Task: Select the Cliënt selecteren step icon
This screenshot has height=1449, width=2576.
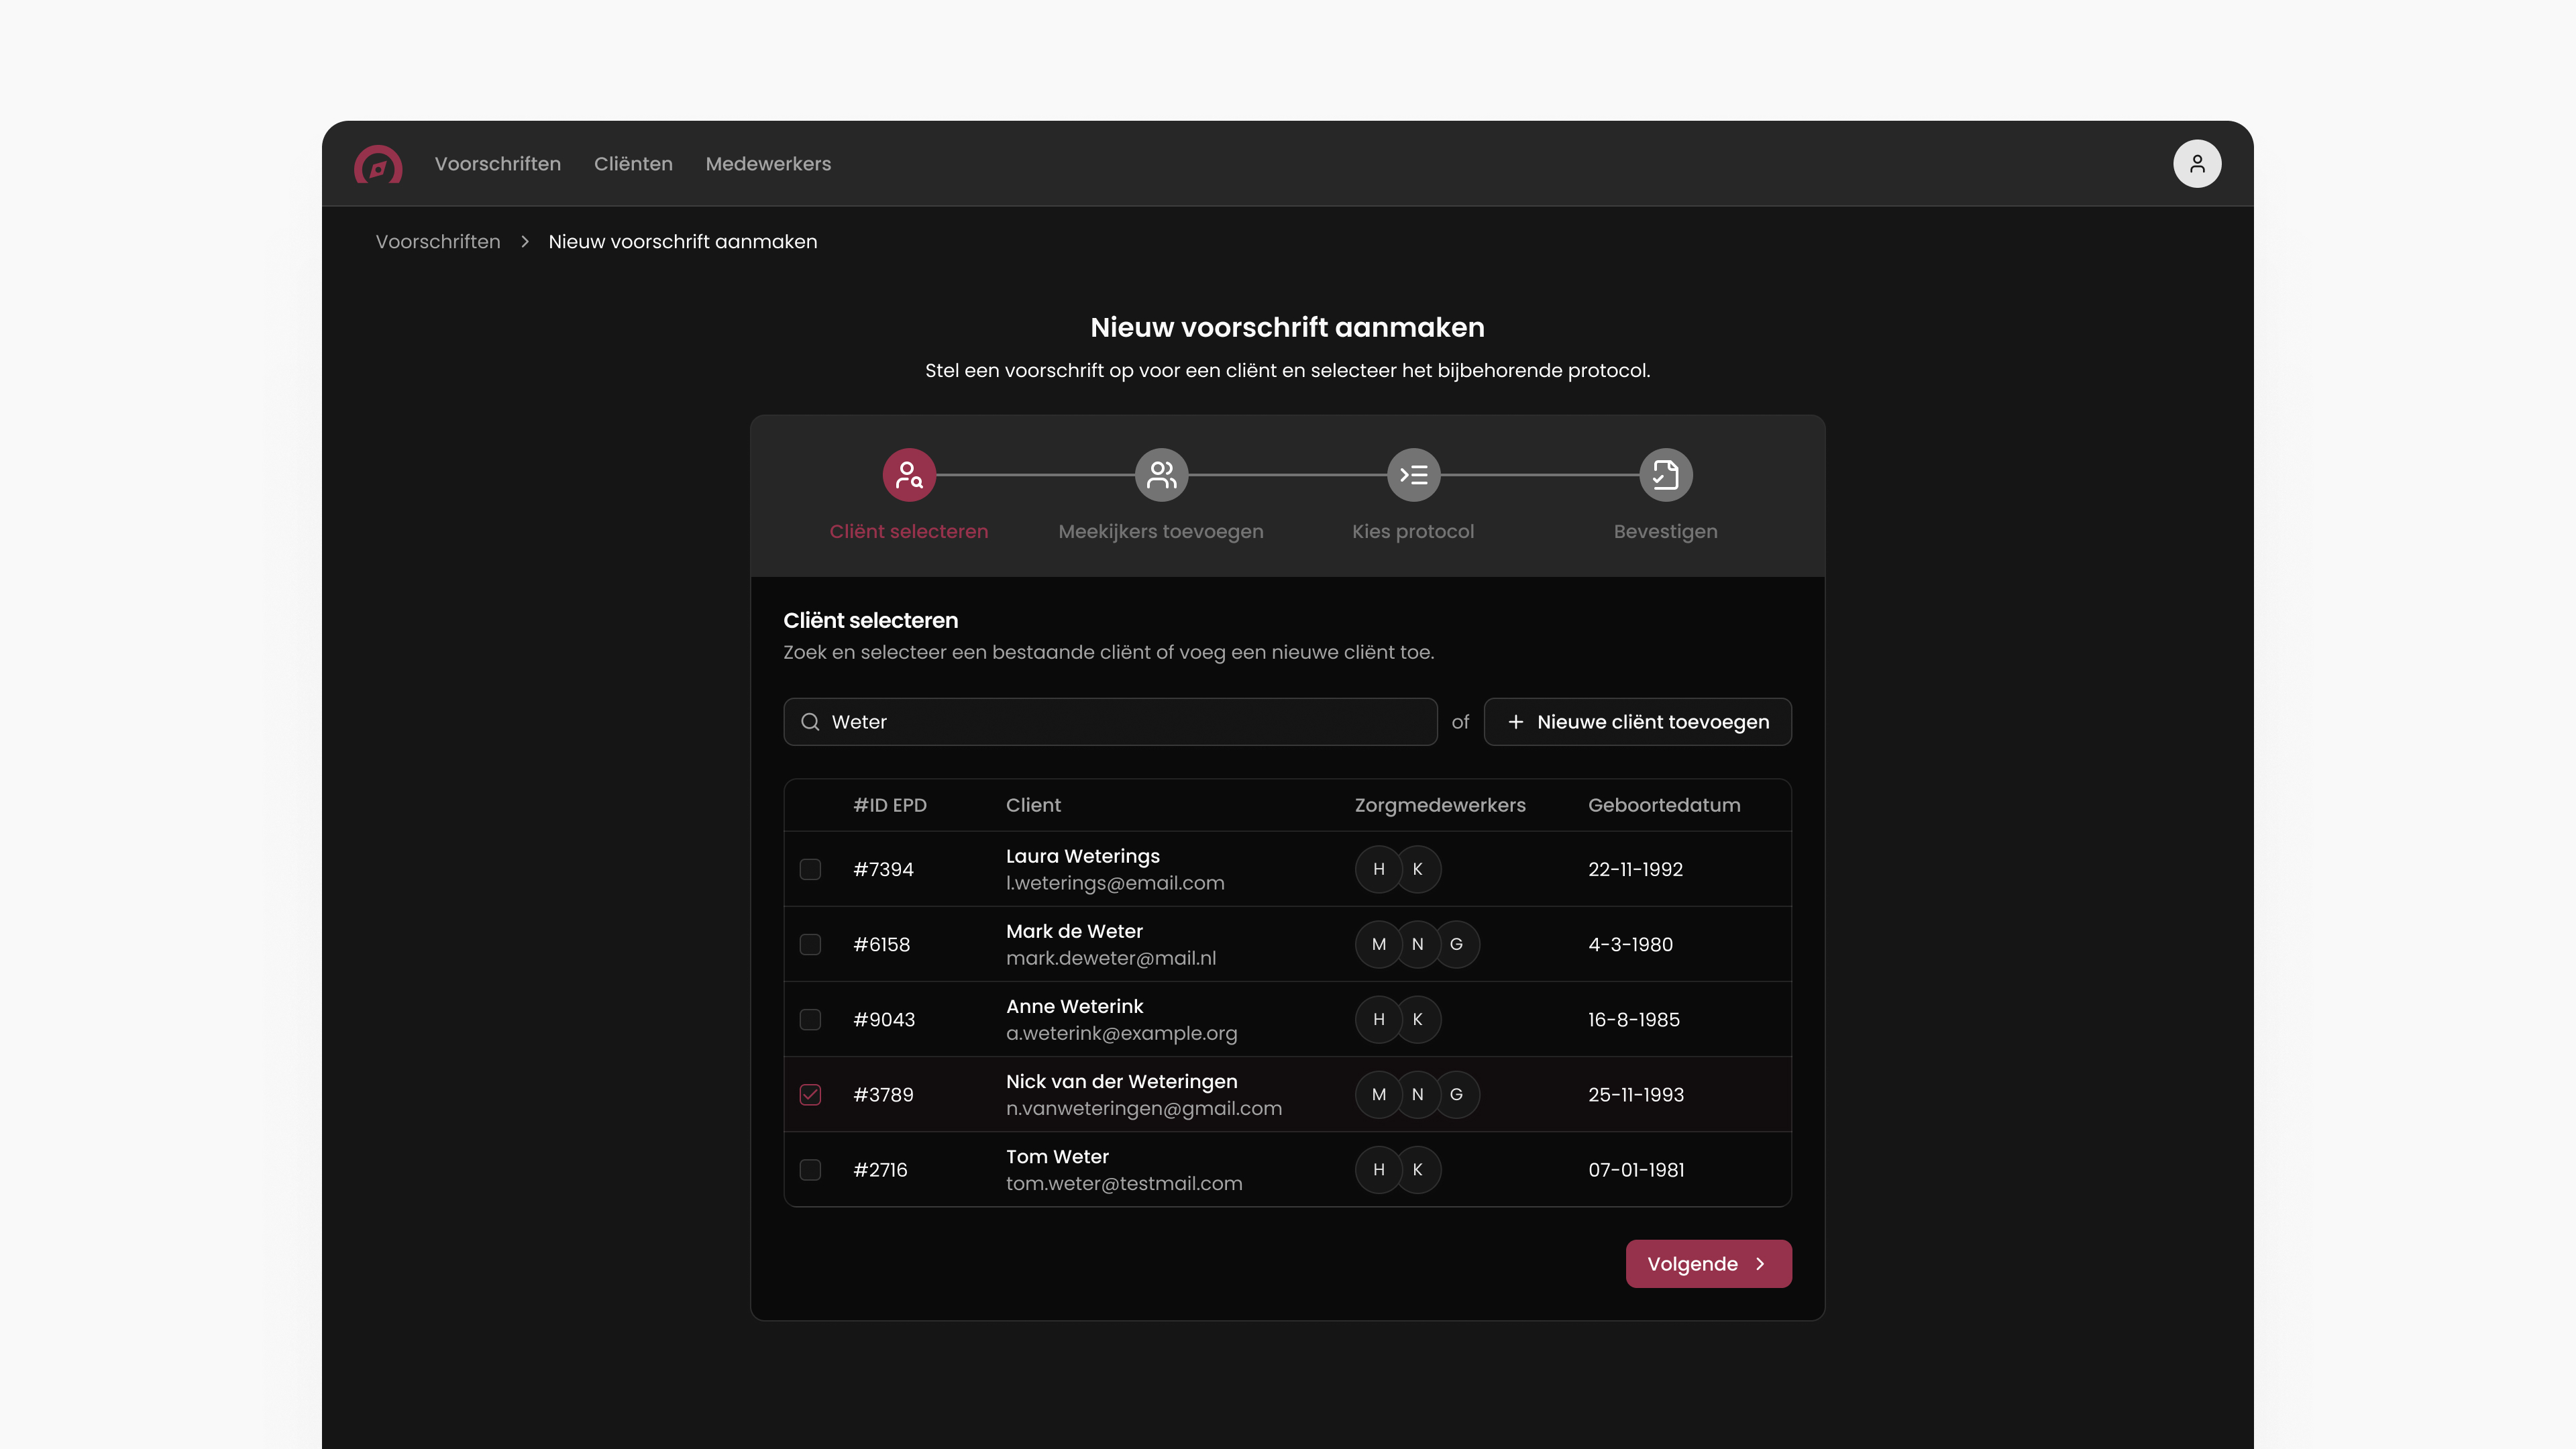Action: point(909,474)
